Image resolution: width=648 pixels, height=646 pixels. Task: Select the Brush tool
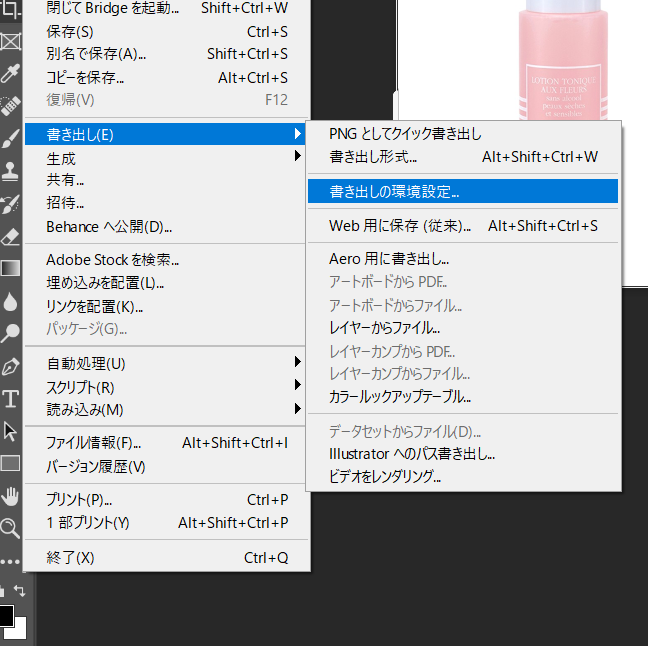coord(10,138)
